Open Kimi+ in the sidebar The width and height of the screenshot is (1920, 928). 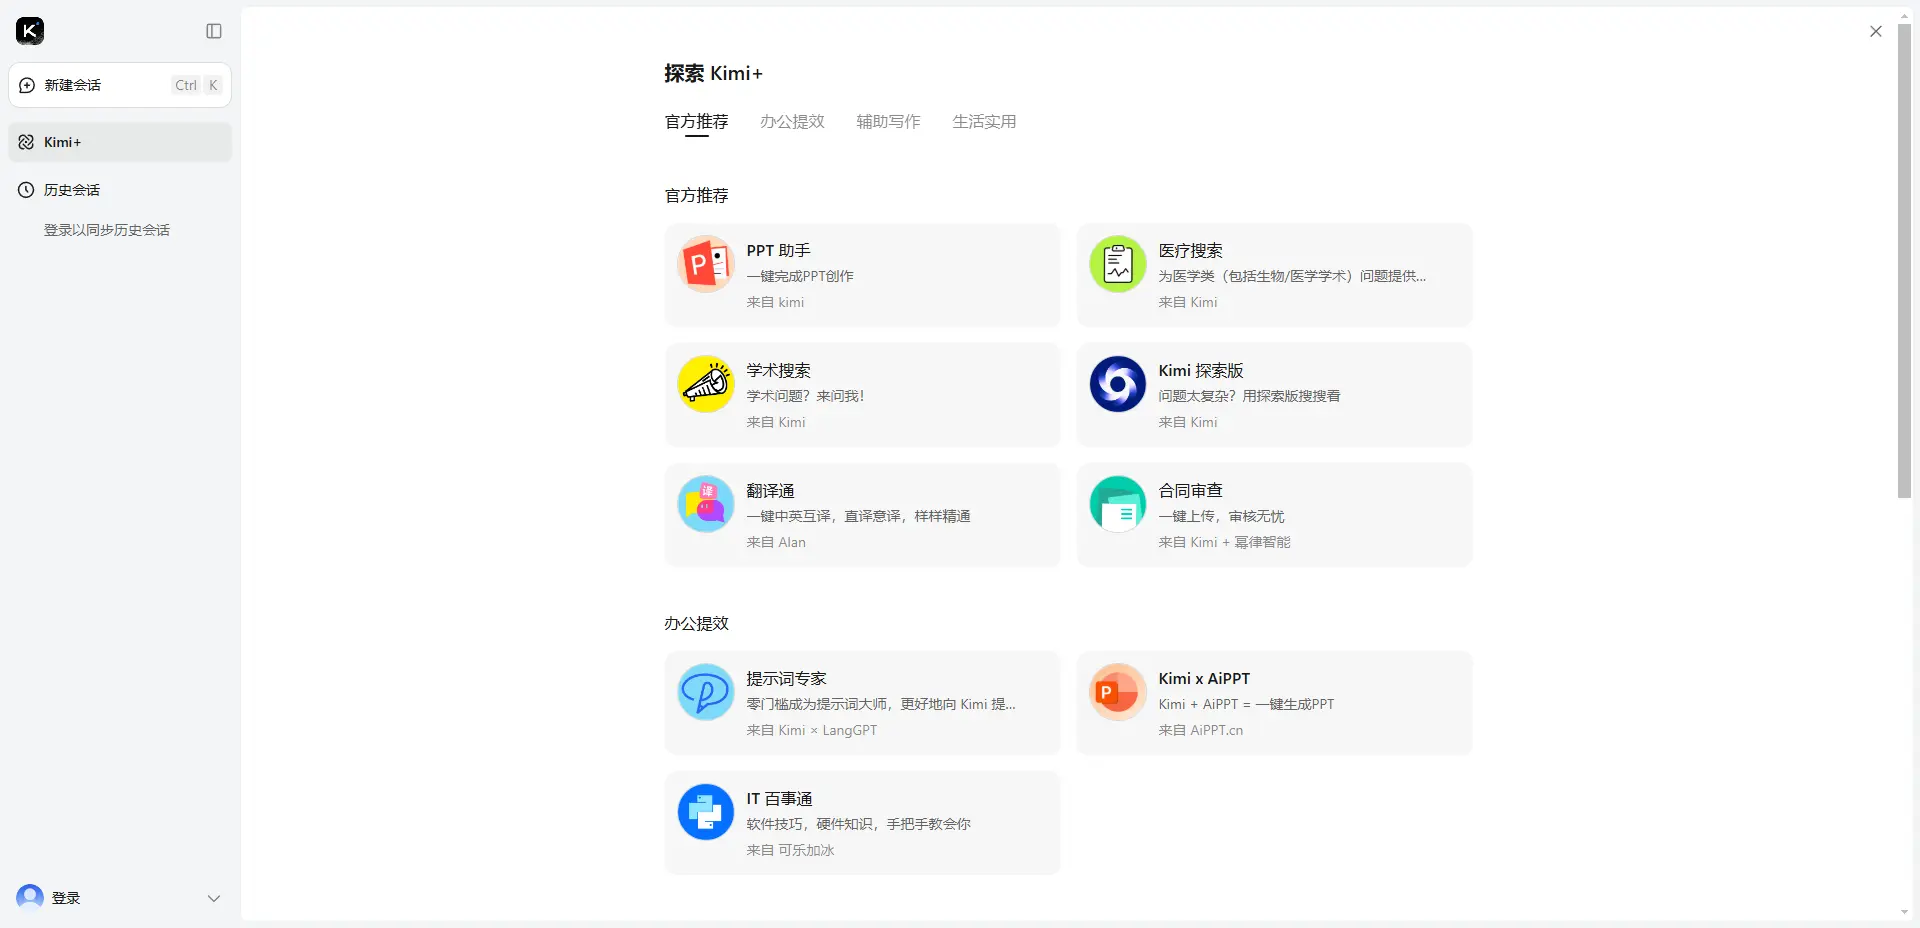[120, 142]
